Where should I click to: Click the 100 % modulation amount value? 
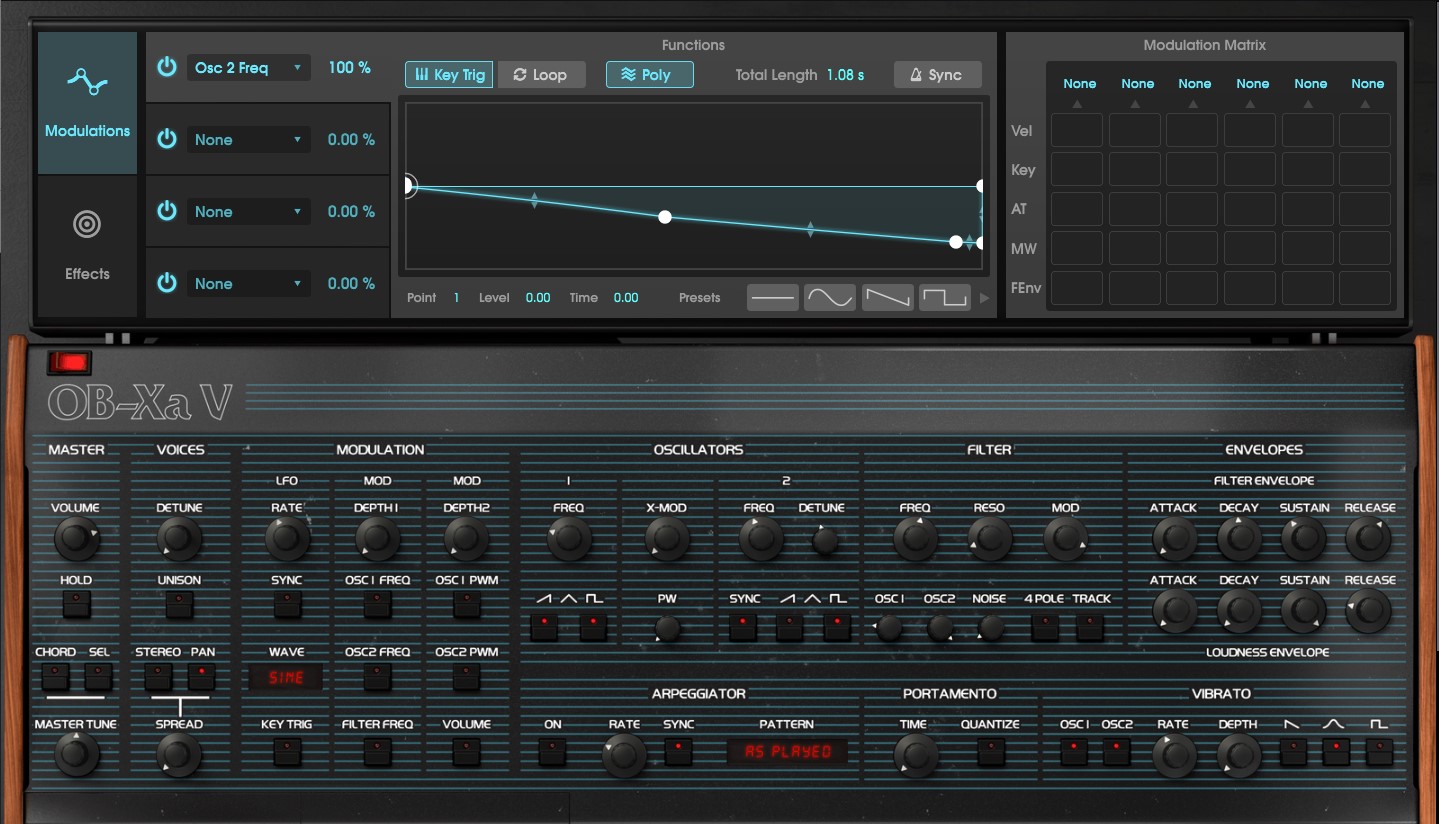coord(349,67)
